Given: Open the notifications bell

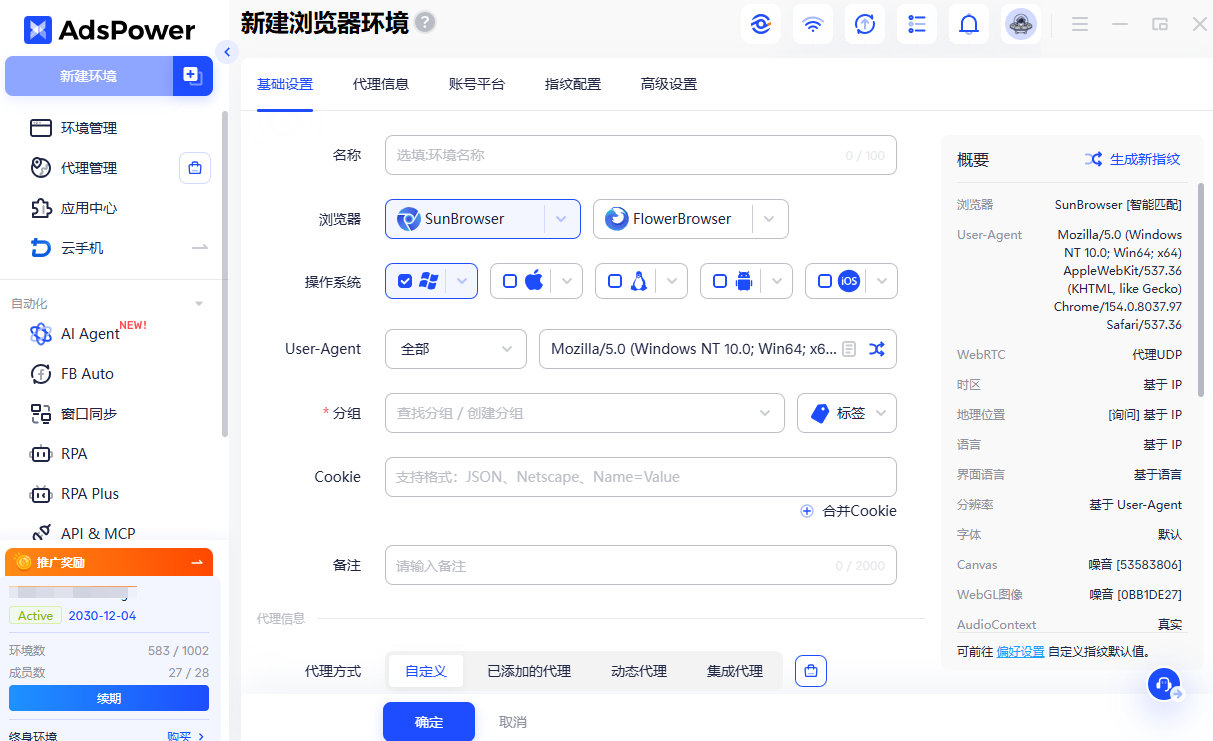Looking at the screenshot, I should tap(969, 24).
